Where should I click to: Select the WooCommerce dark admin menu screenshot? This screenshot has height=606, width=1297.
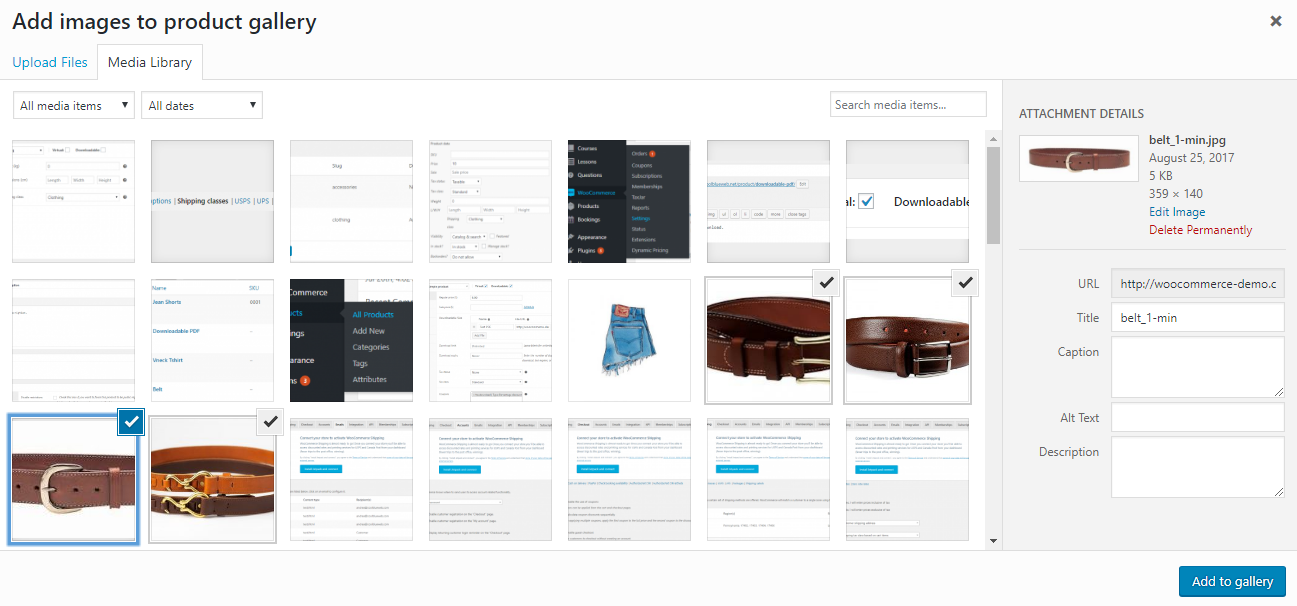629,202
